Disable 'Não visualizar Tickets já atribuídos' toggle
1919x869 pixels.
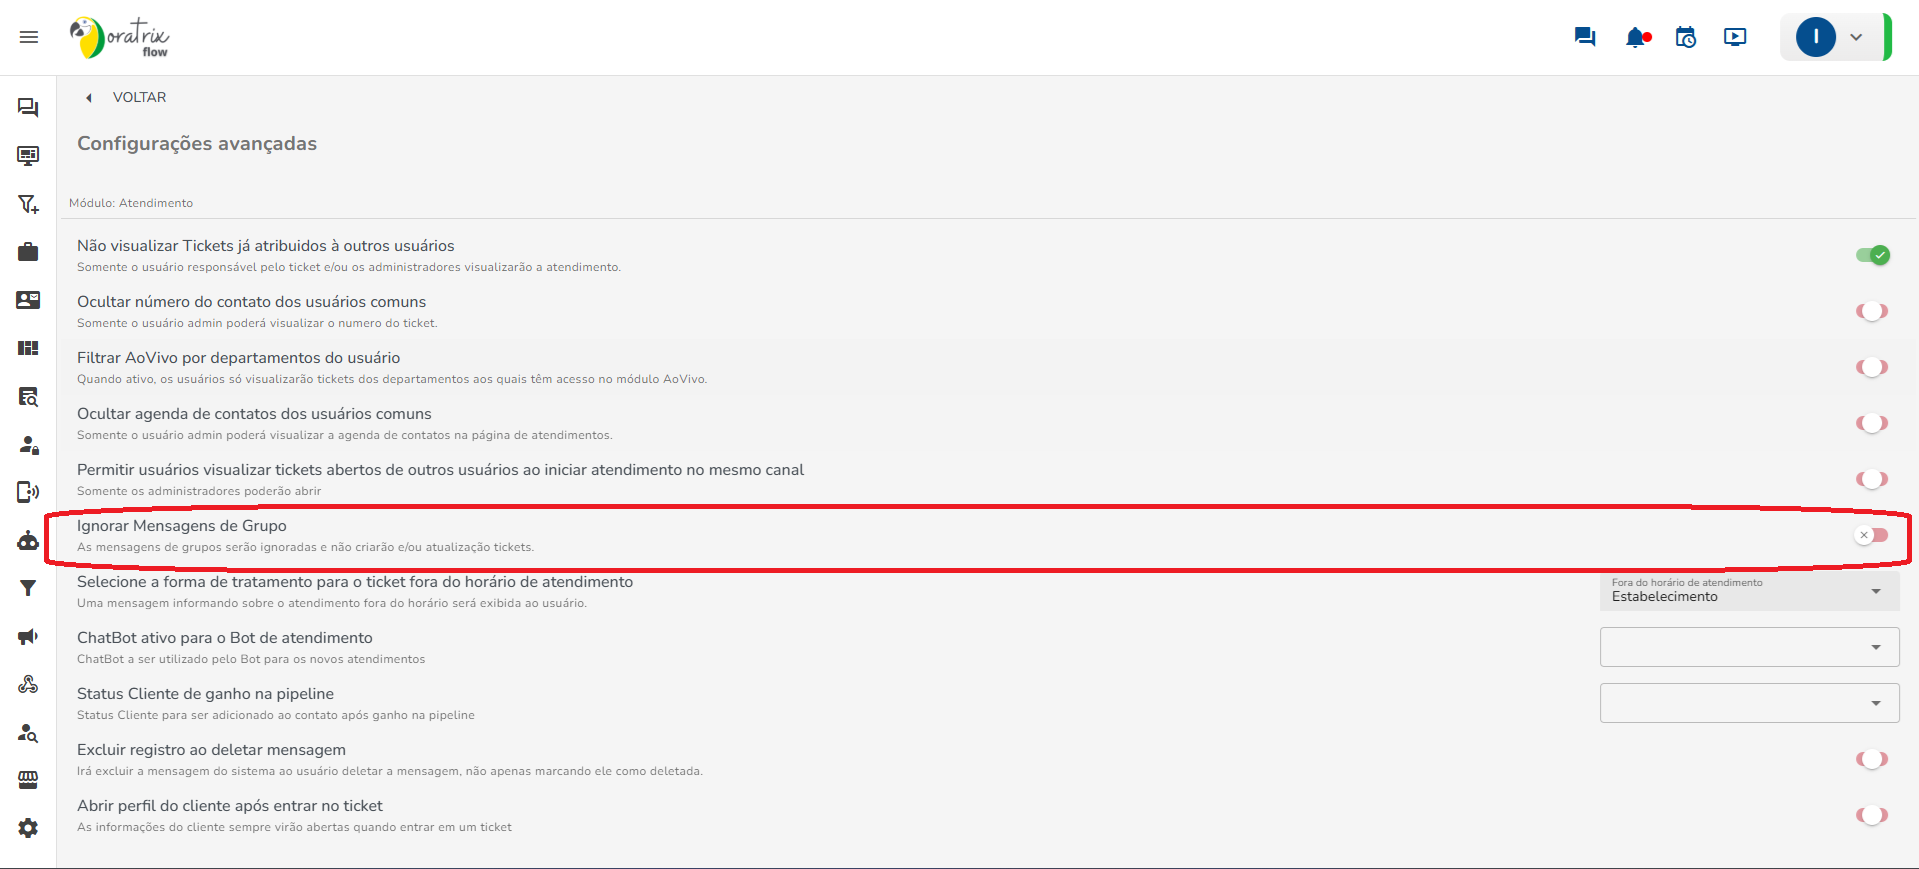(1872, 255)
